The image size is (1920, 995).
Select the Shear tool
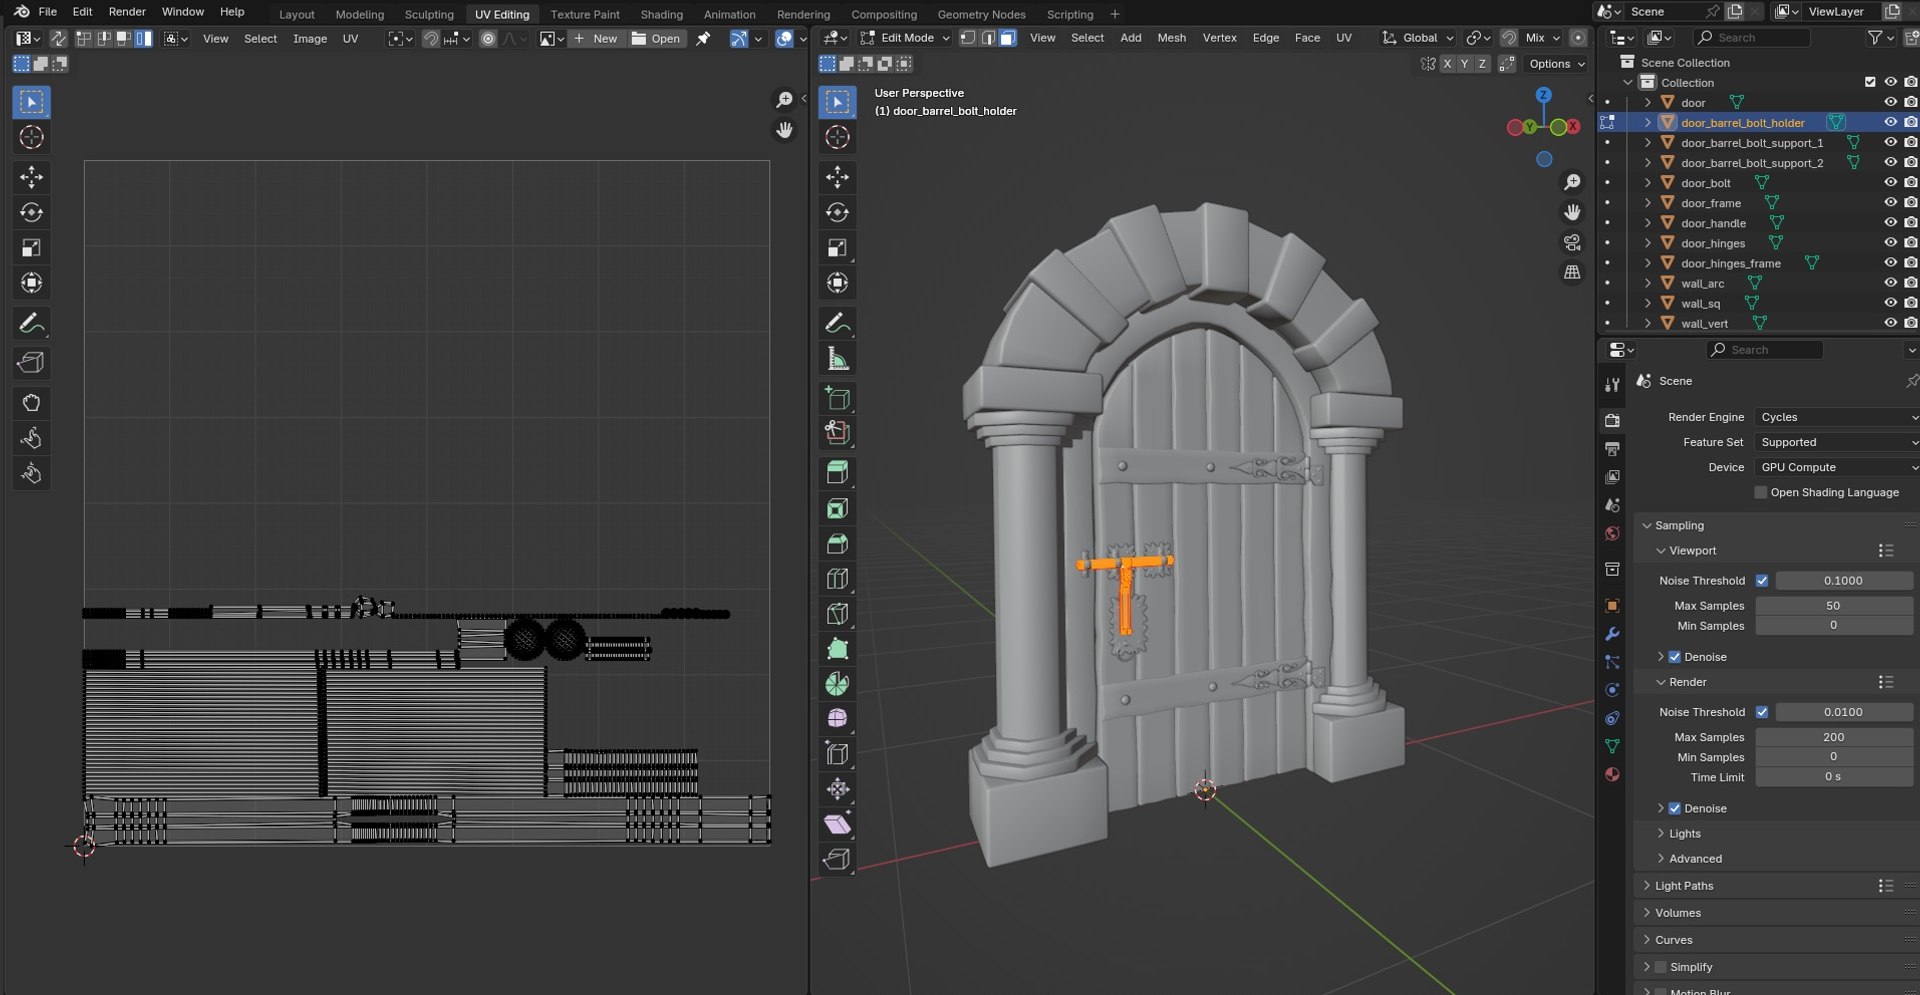click(x=837, y=824)
